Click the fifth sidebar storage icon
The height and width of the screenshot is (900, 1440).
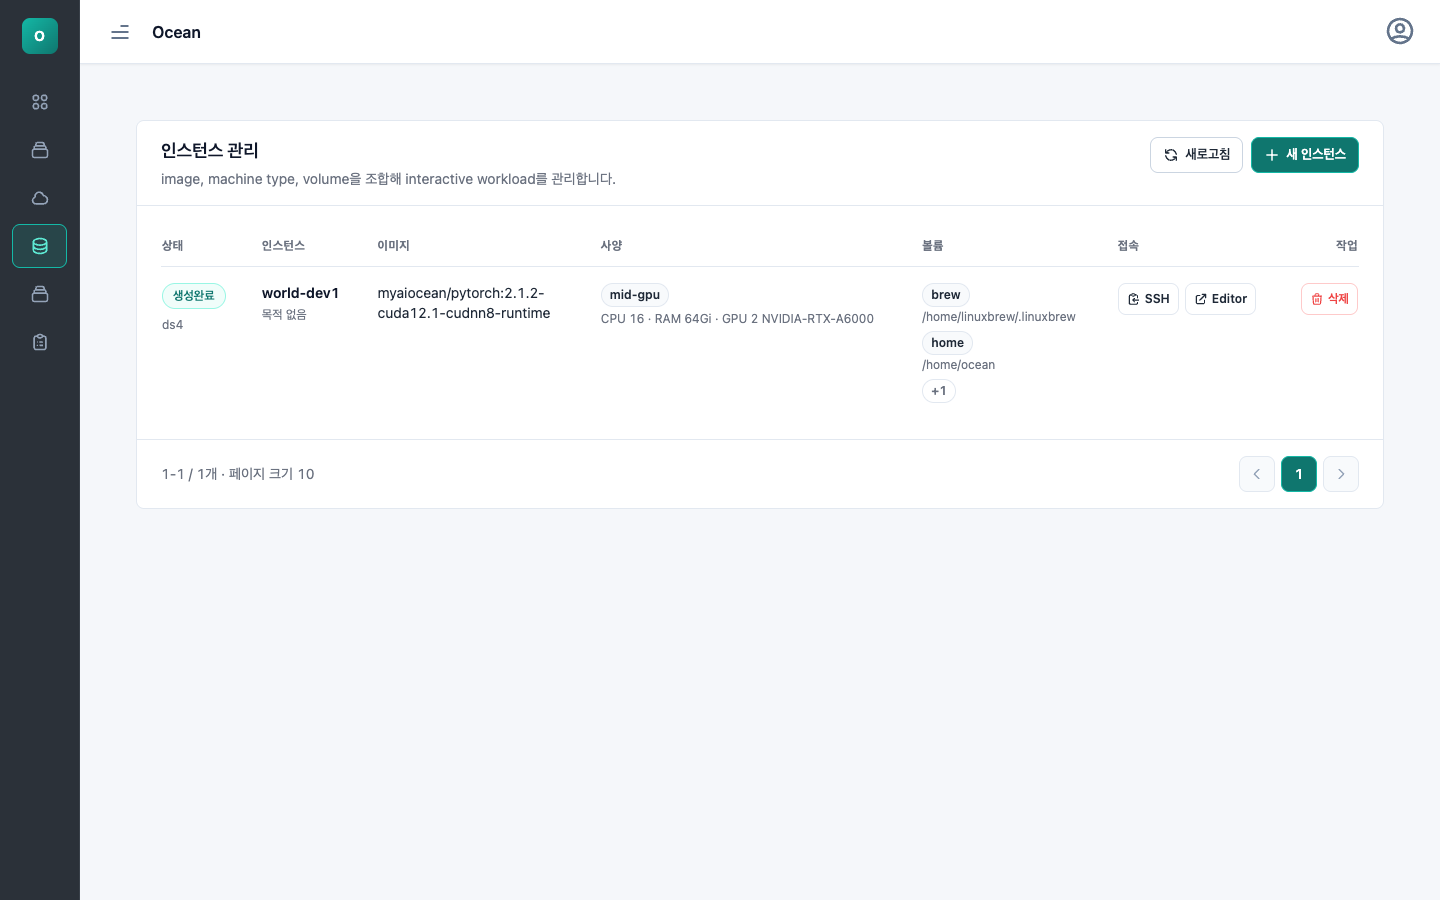pyautogui.click(x=40, y=294)
